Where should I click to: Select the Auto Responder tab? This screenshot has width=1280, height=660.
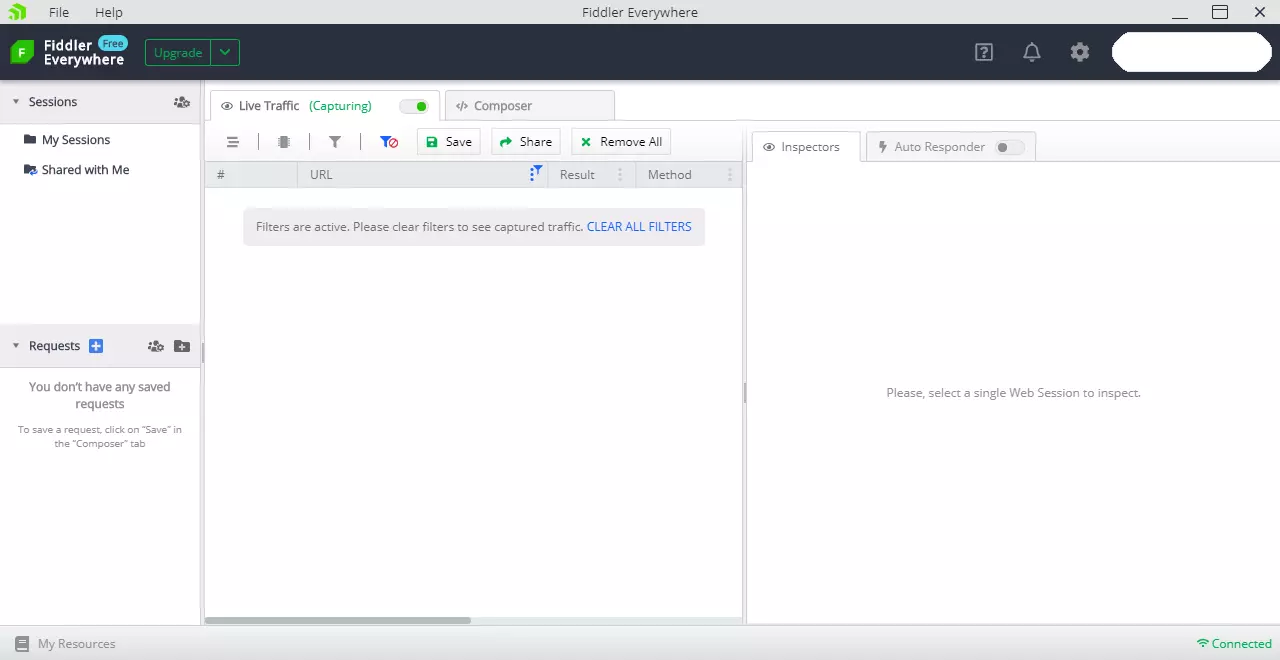point(950,147)
